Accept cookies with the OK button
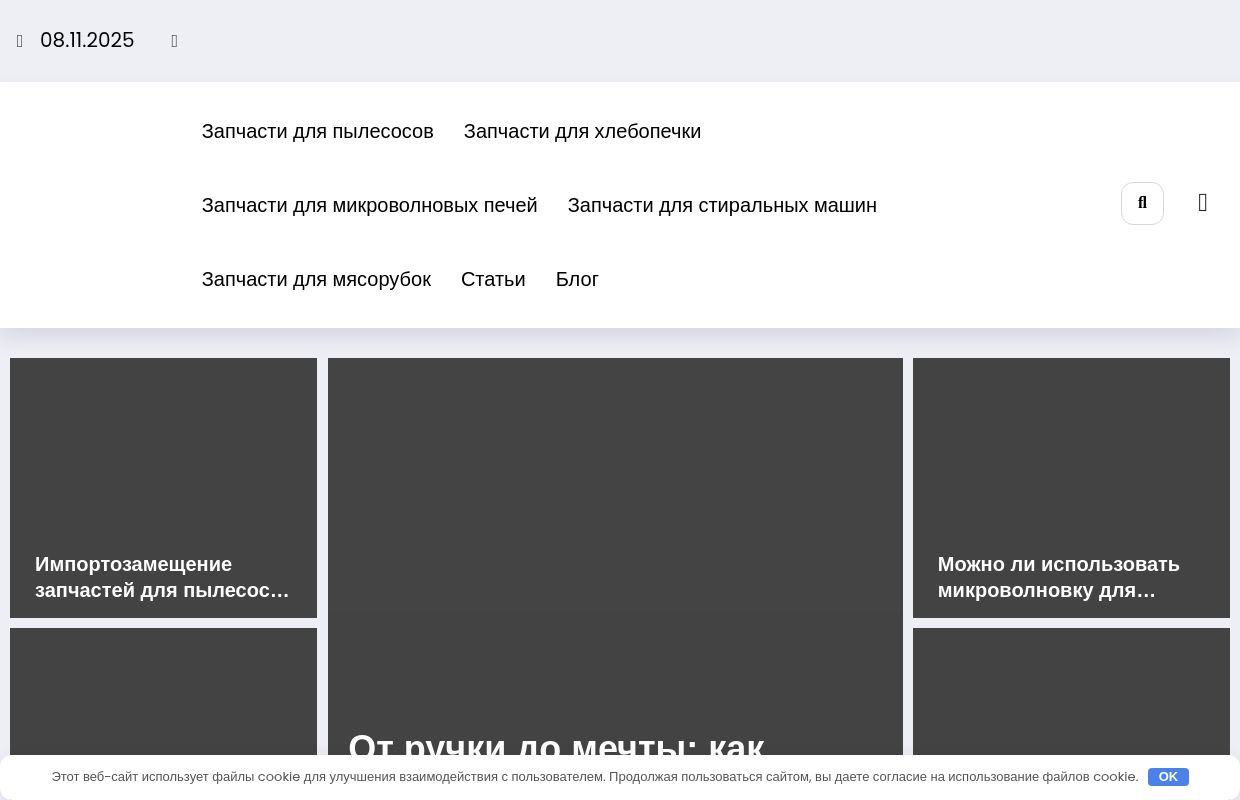 tap(1167, 777)
